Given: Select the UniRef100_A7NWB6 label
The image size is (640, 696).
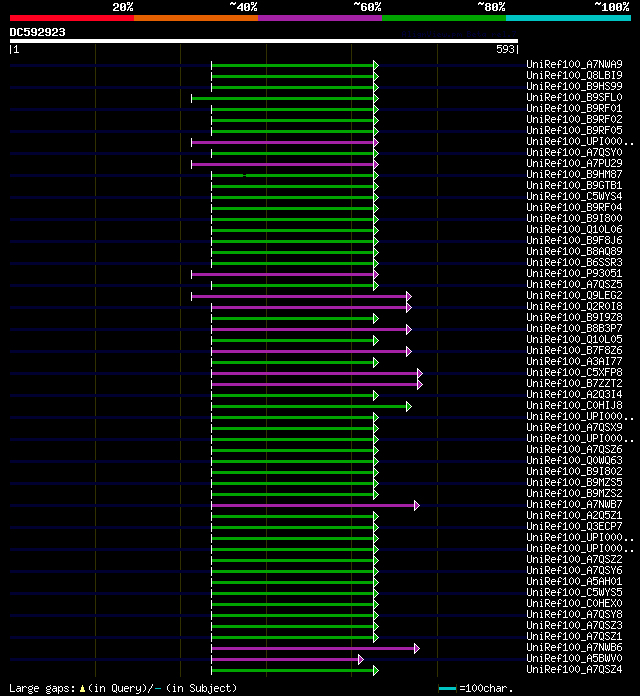Looking at the screenshot, I should [574, 647].
